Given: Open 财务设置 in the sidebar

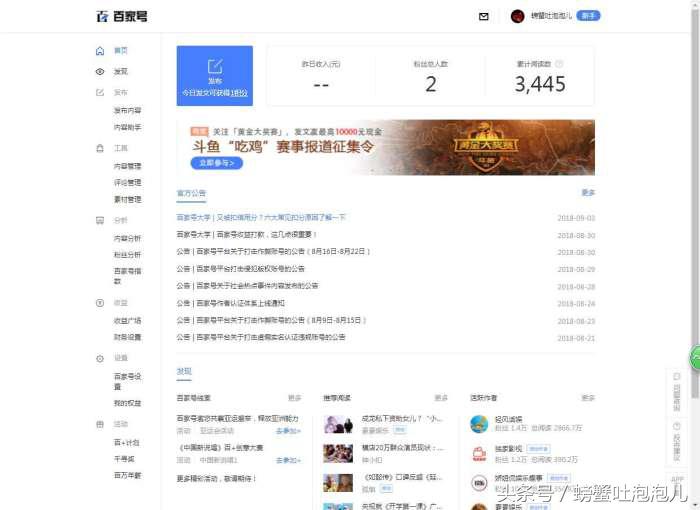Looking at the screenshot, I should [x=128, y=337].
